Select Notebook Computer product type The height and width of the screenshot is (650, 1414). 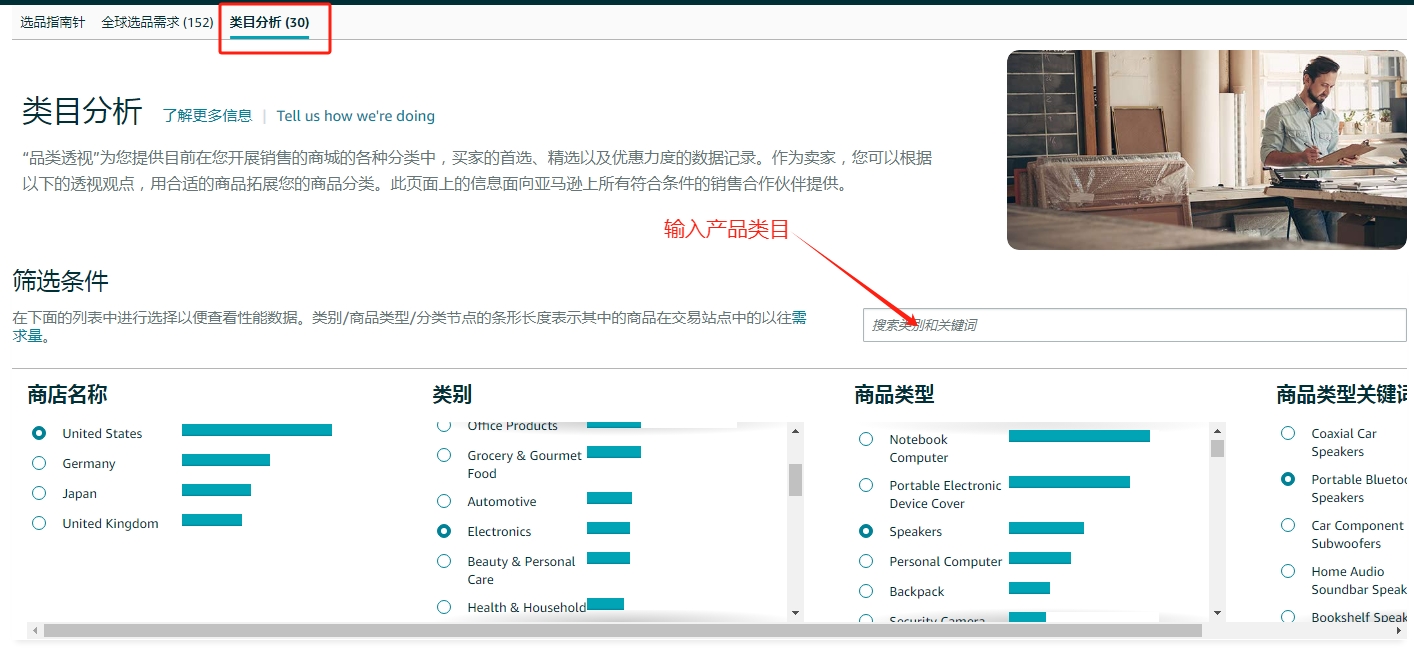pyautogui.click(x=866, y=439)
